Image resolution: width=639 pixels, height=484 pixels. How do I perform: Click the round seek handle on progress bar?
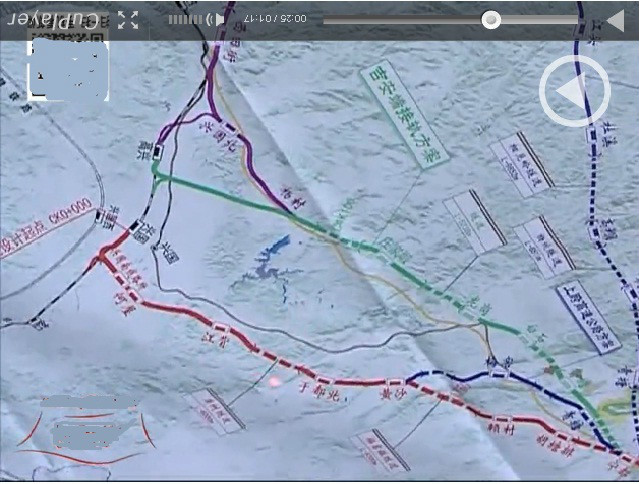[x=491, y=19]
